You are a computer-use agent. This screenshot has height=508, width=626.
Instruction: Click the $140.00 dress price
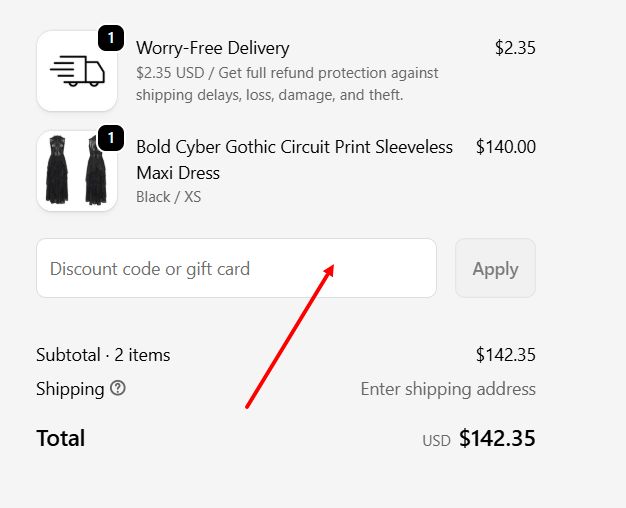pyautogui.click(x=505, y=147)
